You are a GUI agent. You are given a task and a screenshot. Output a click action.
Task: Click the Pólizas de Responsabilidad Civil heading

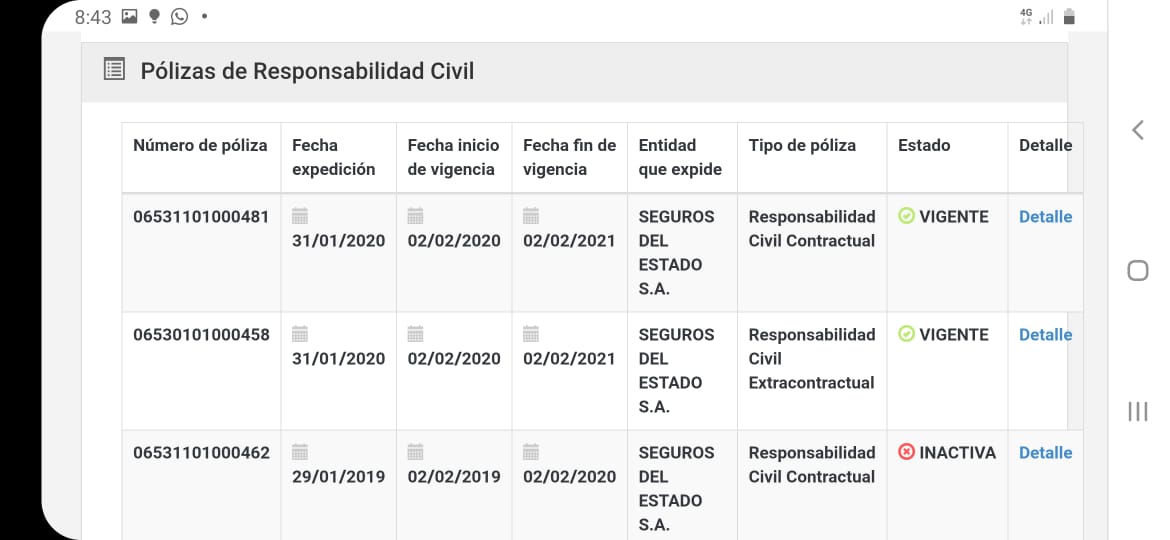point(307,71)
